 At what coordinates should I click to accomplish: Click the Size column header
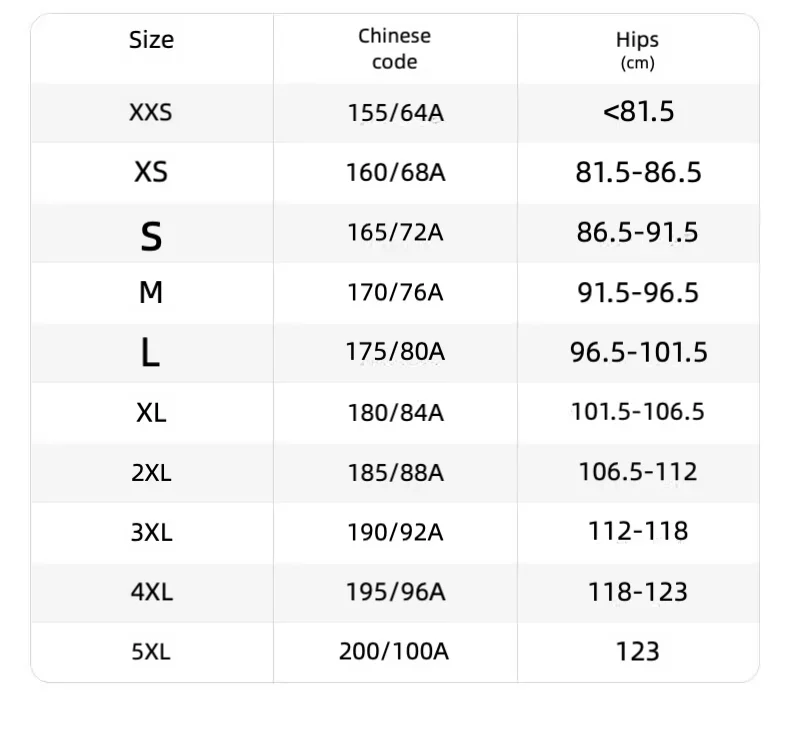pos(151,40)
